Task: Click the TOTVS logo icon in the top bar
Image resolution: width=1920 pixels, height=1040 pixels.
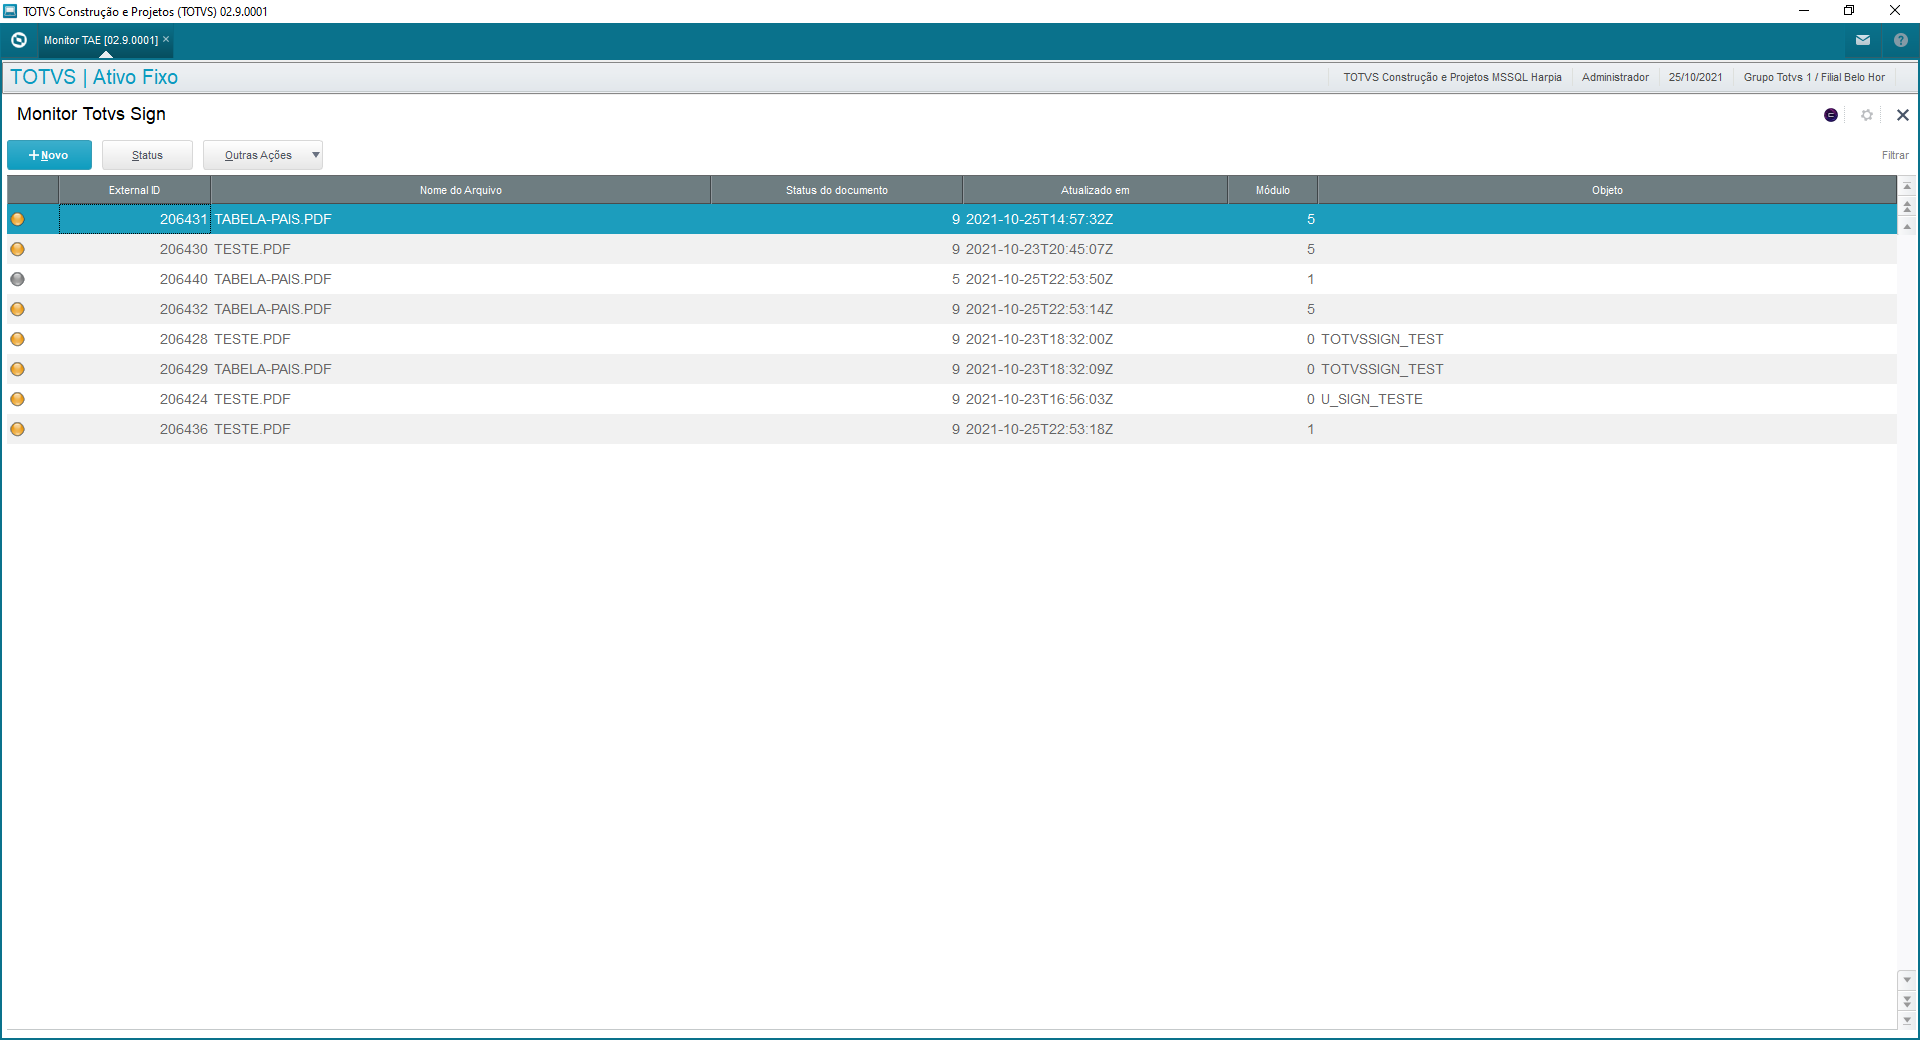Action: coord(19,40)
